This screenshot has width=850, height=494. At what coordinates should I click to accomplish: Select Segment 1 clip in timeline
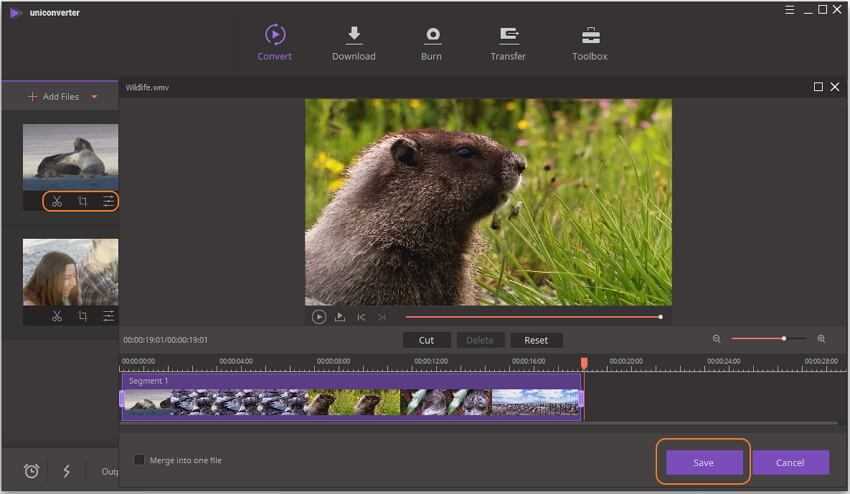tap(350, 401)
